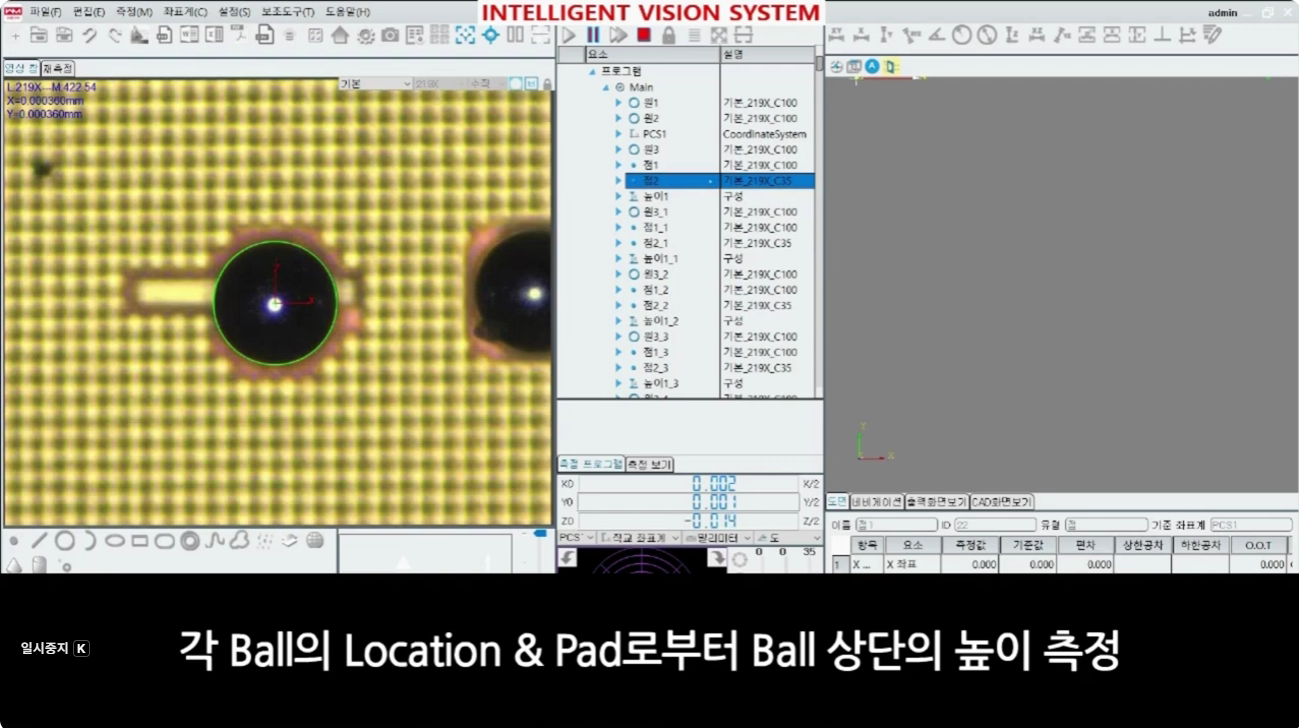Click the home icon in main toolbar
The height and width of the screenshot is (728, 1299).
(x=340, y=35)
